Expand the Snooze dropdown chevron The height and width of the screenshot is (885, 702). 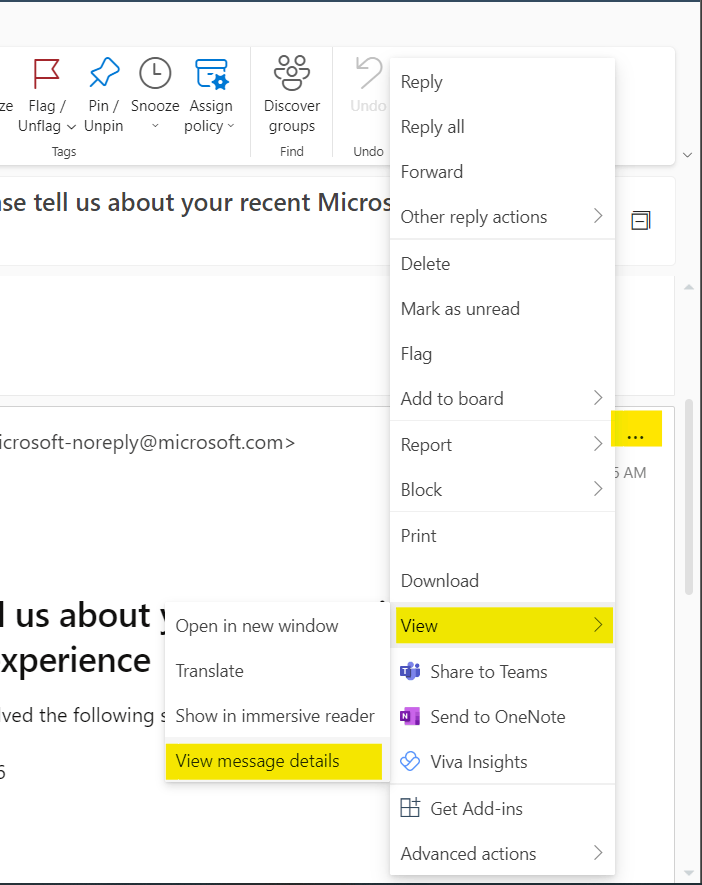[155, 125]
